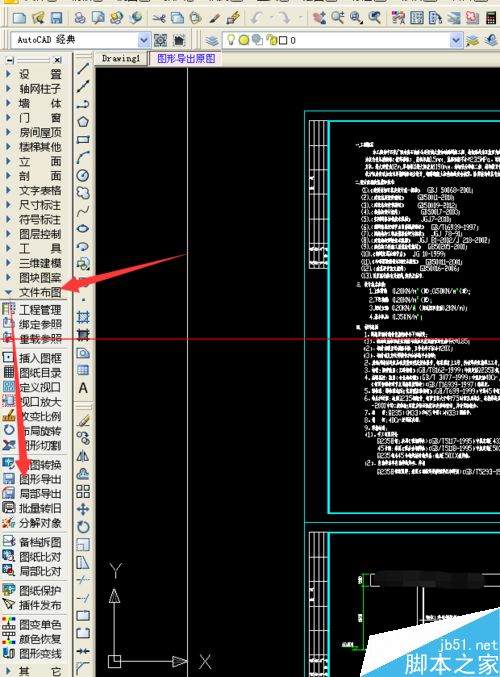Screen dimensions: 500x677
Task: Select the Ellipse draw tool
Action: [83, 229]
